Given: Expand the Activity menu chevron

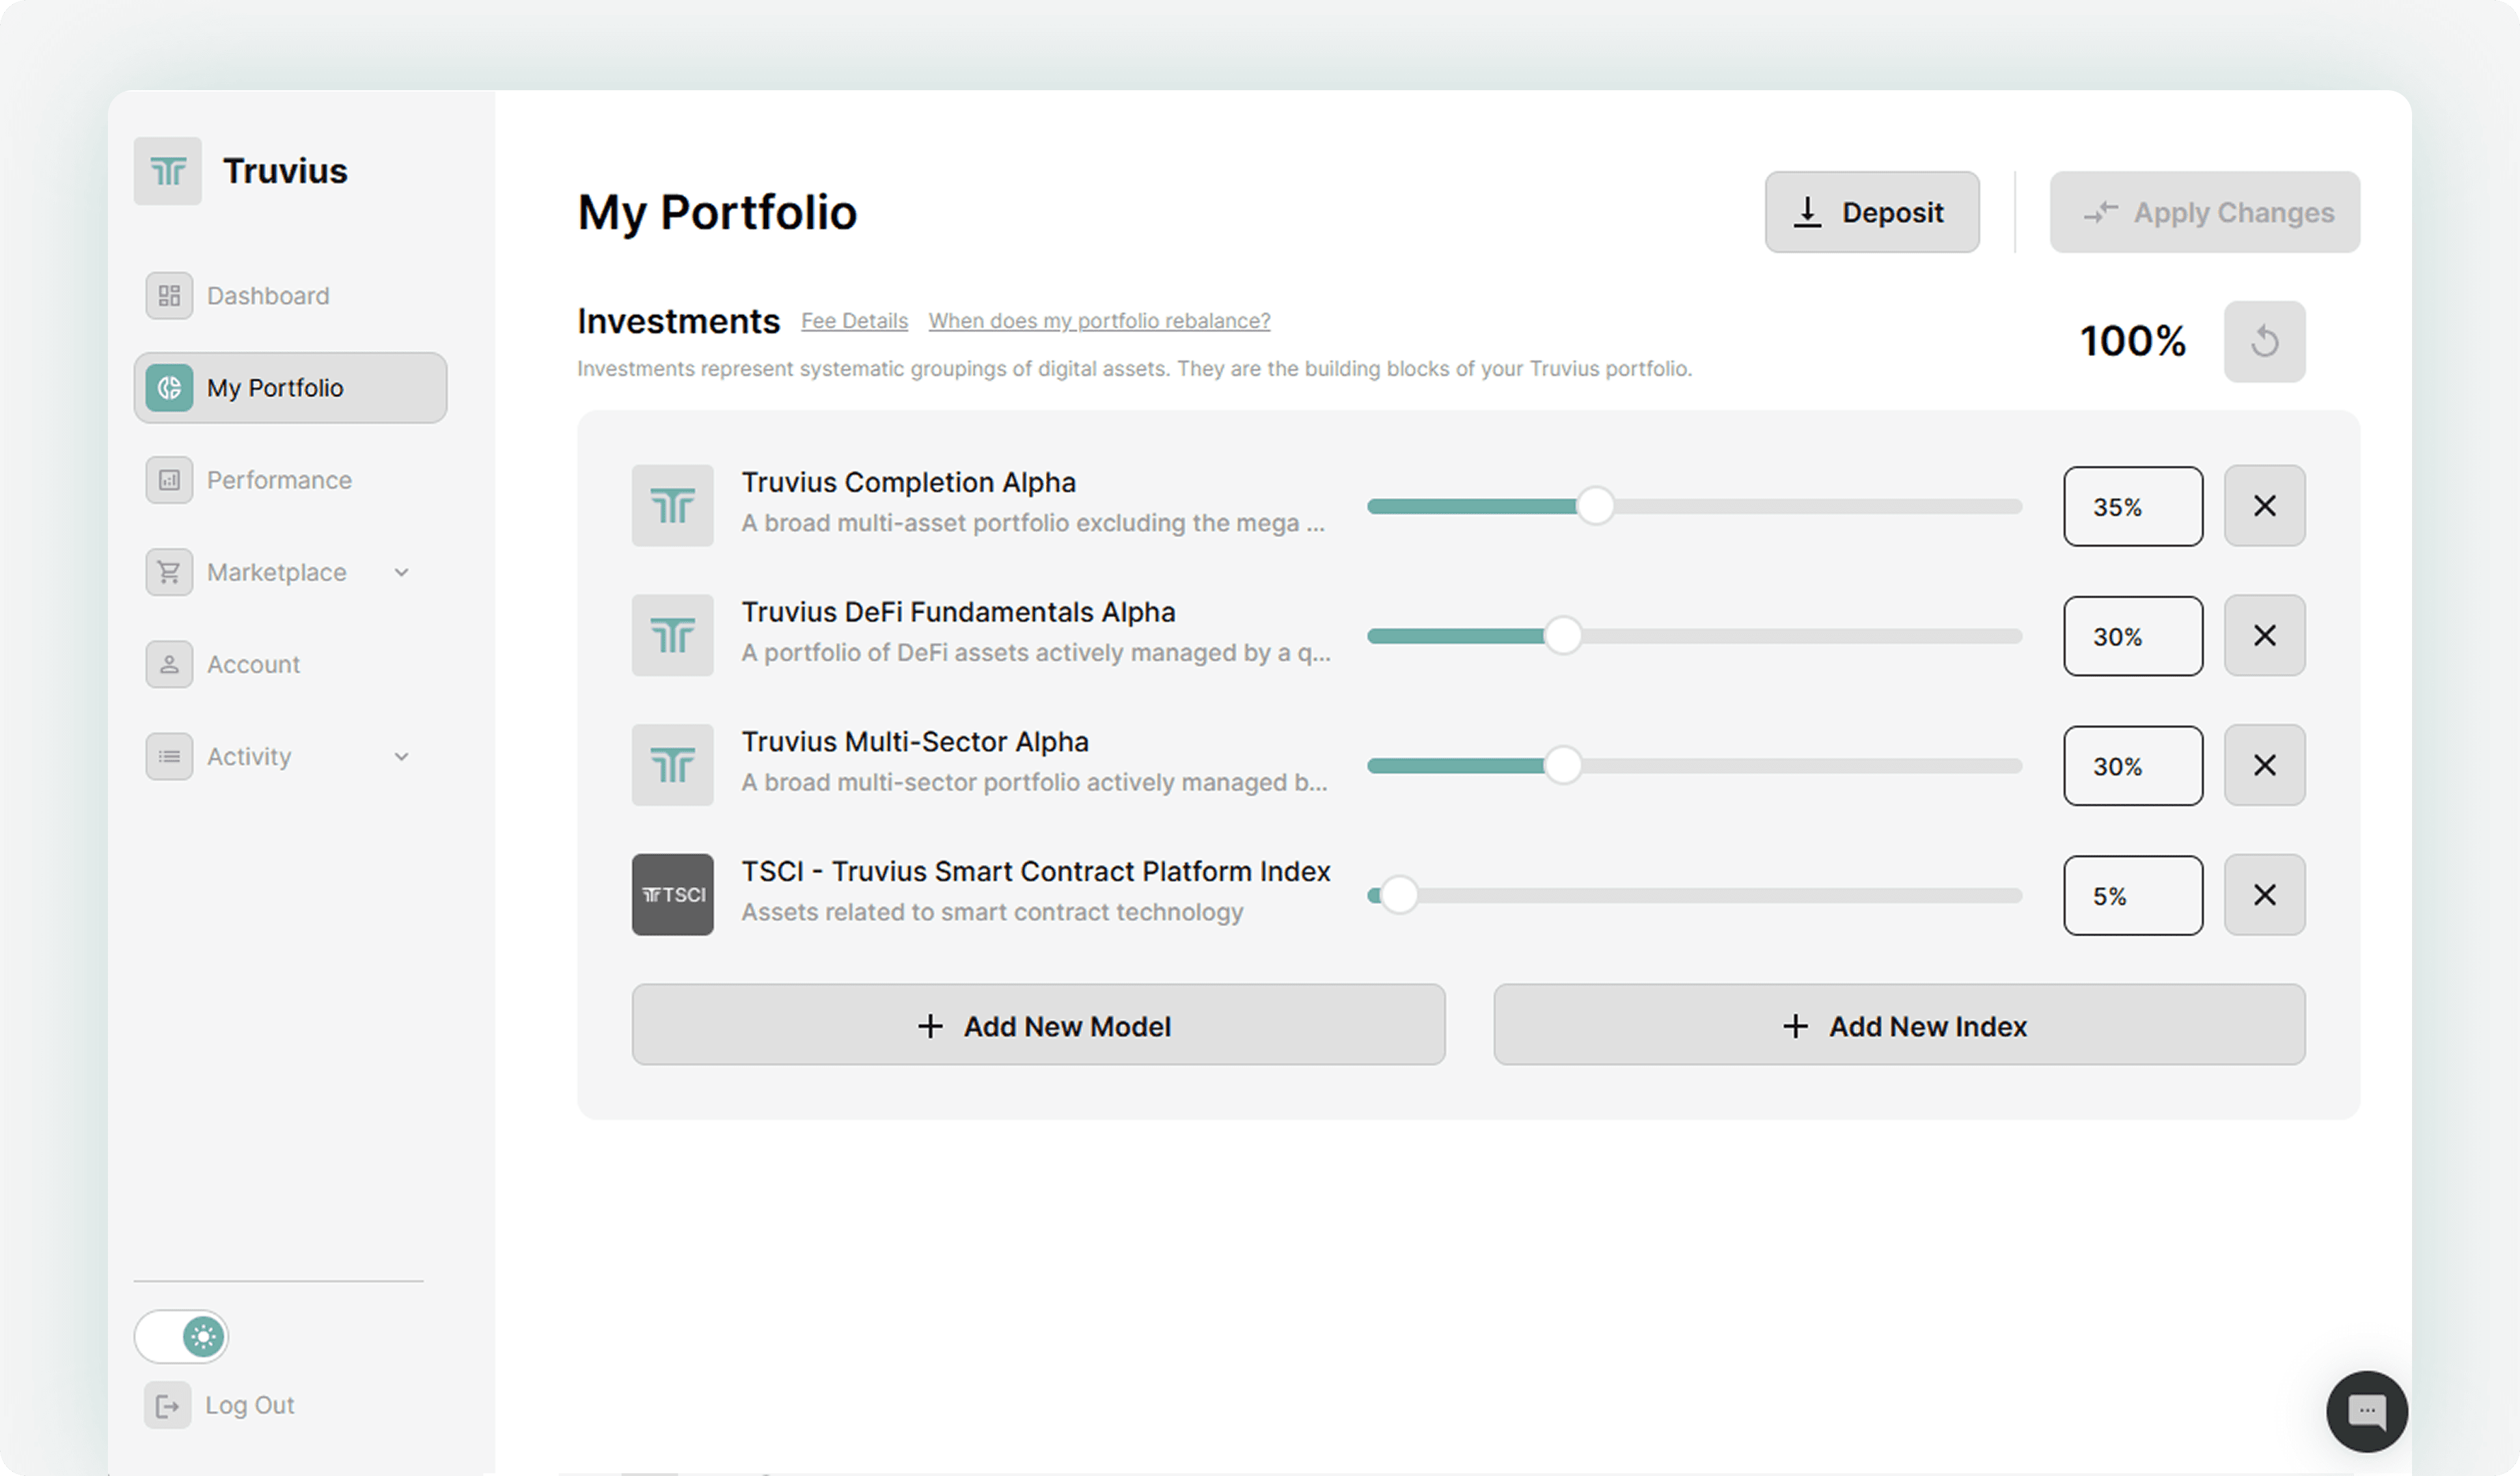Looking at the screenshot, I should (x=402, y=757).
